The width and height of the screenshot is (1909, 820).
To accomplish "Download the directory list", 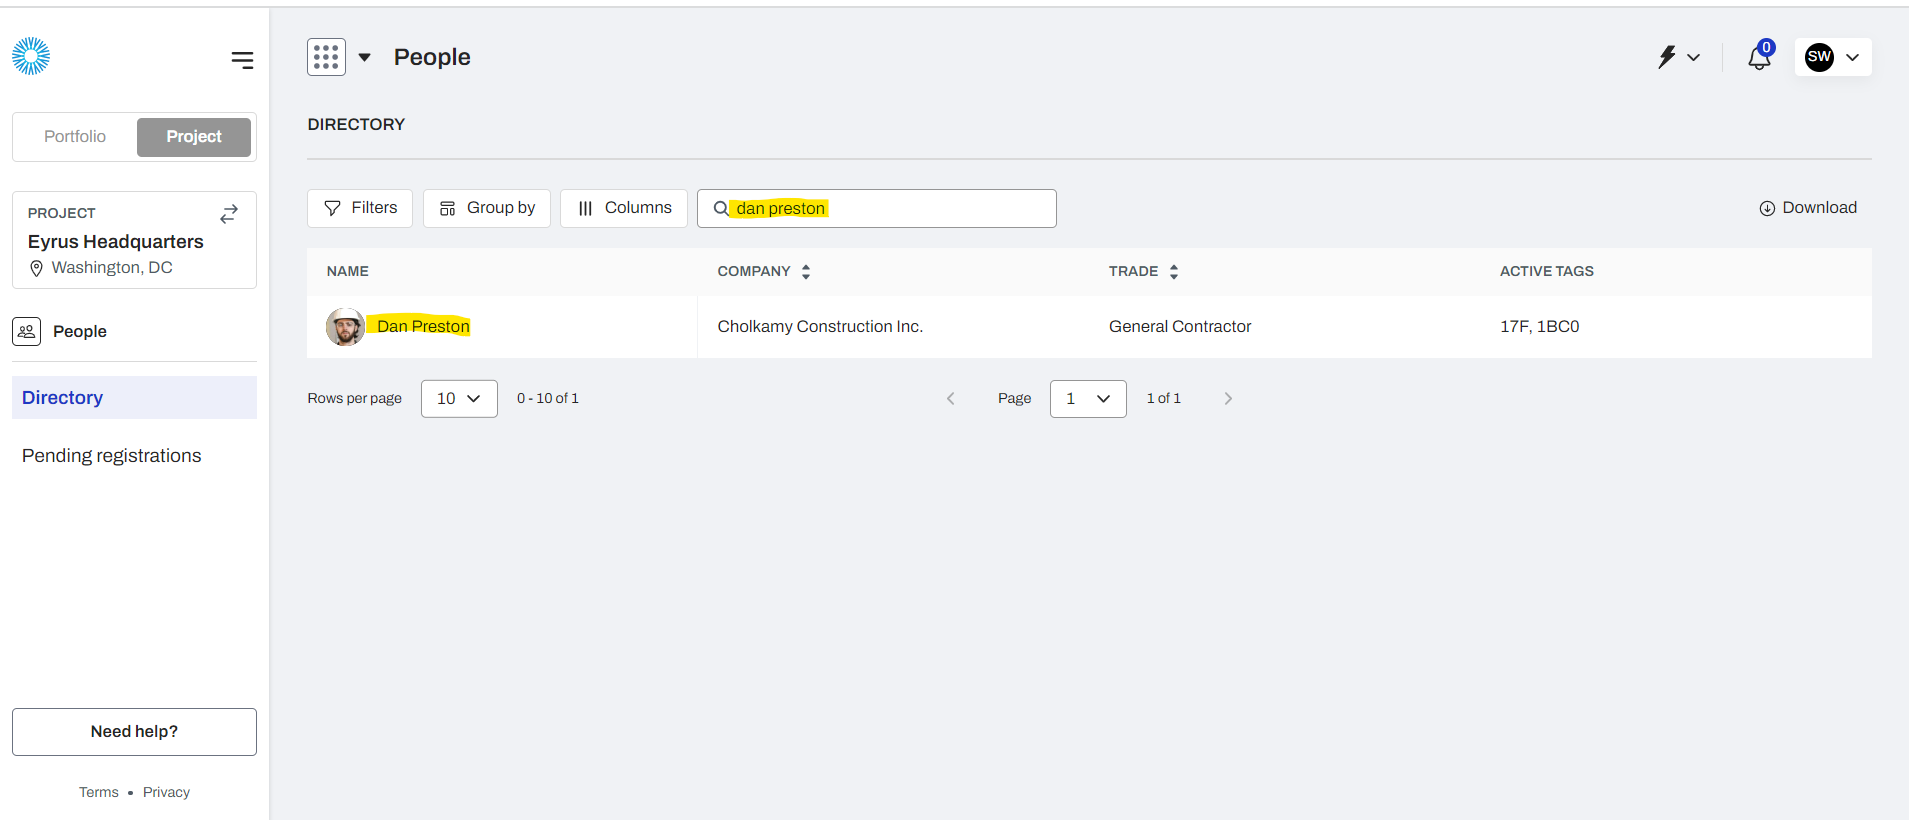I will (1808, 208).
